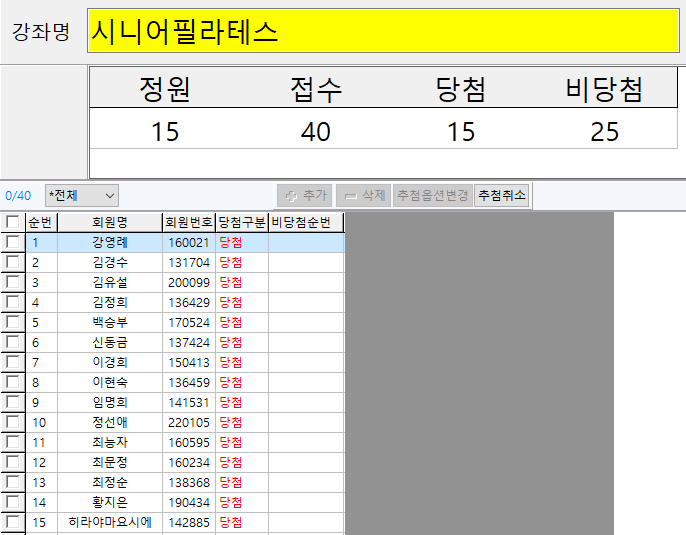Select member name 김유설
The image size is (686, 535).
pos(110,283)
